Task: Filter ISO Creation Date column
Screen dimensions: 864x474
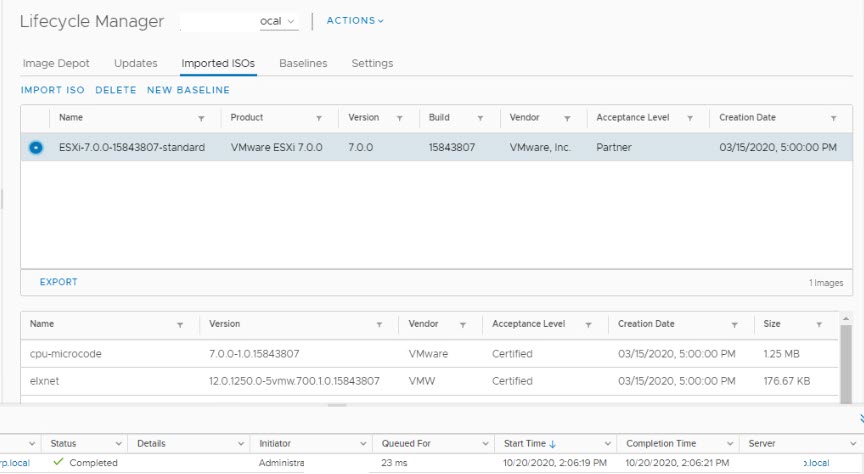Action: 833,118
